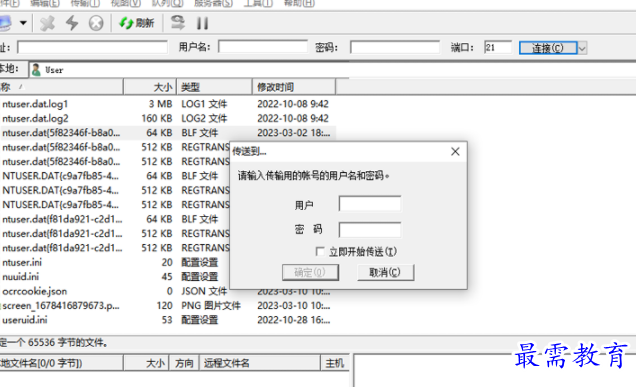Click the 密 码 field in the 传送到 dialog
The height and width of the screenshot is (387, 636).
pos(370,230)
